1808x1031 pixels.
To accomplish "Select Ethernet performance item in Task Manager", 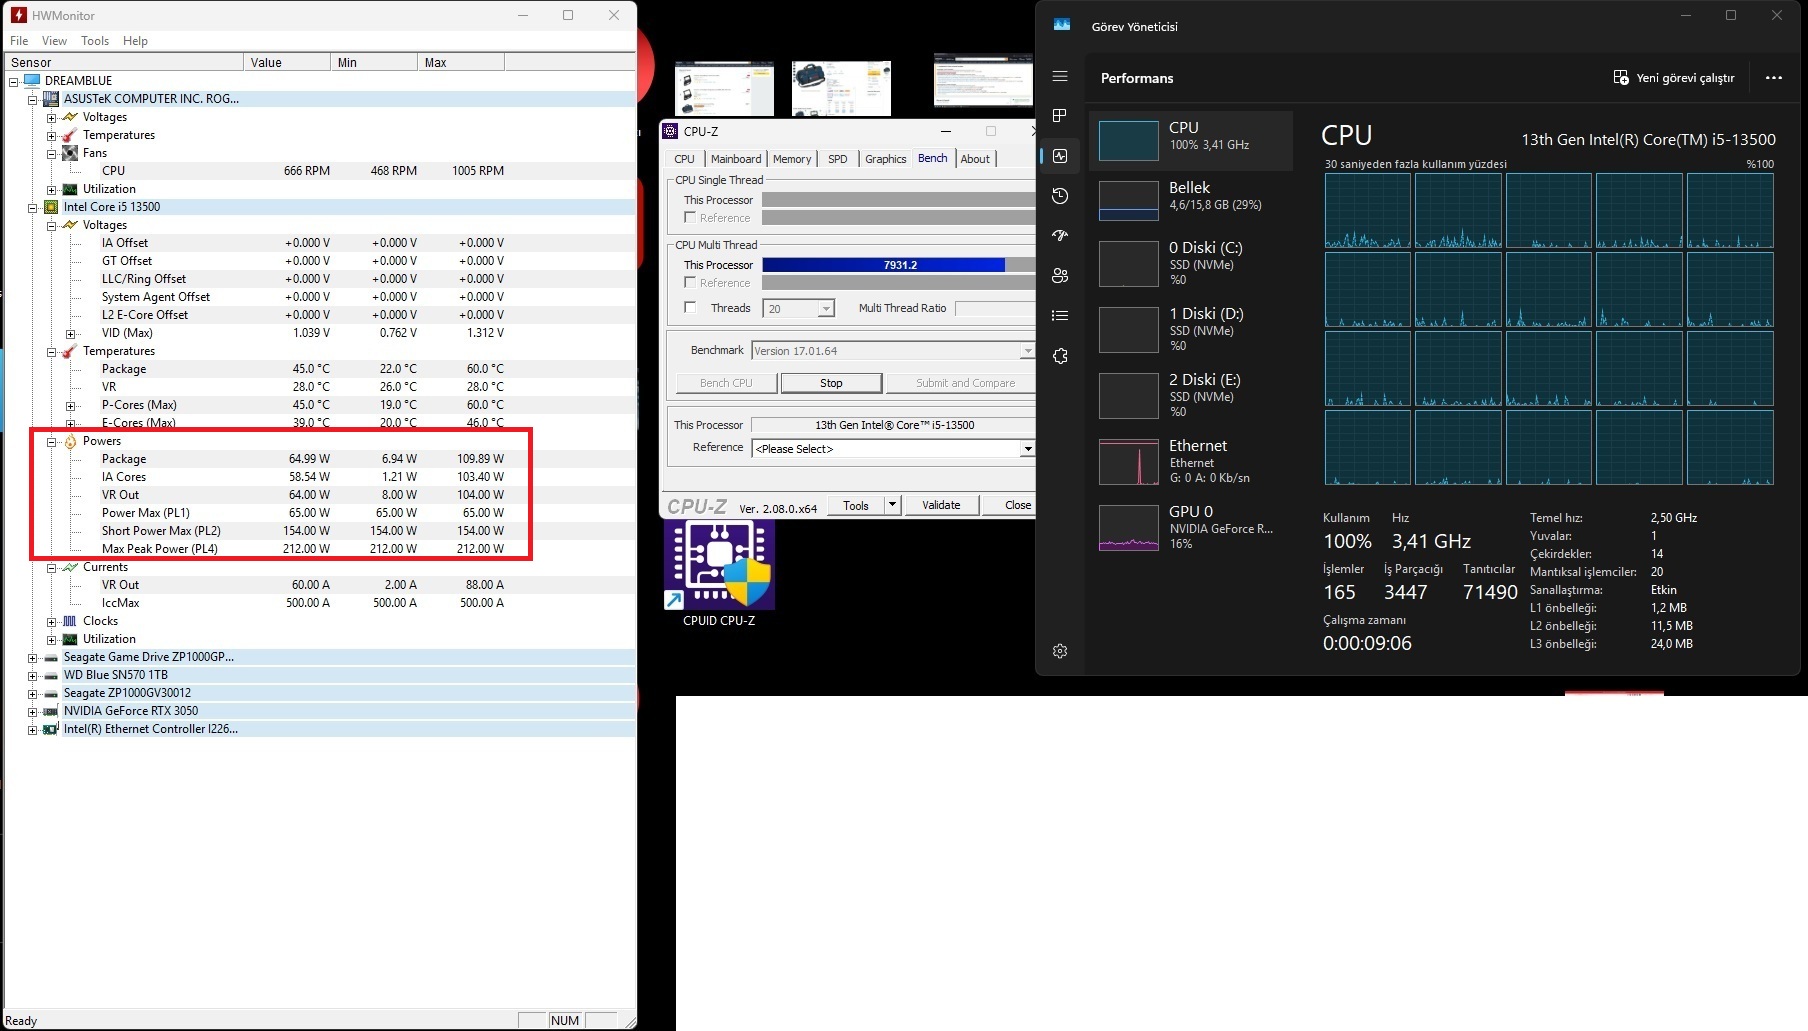I will (1191, 461).
